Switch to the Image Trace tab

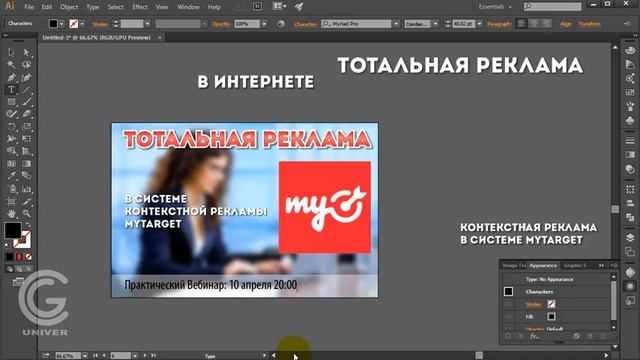pyautogui.click(x=513, y=265)
